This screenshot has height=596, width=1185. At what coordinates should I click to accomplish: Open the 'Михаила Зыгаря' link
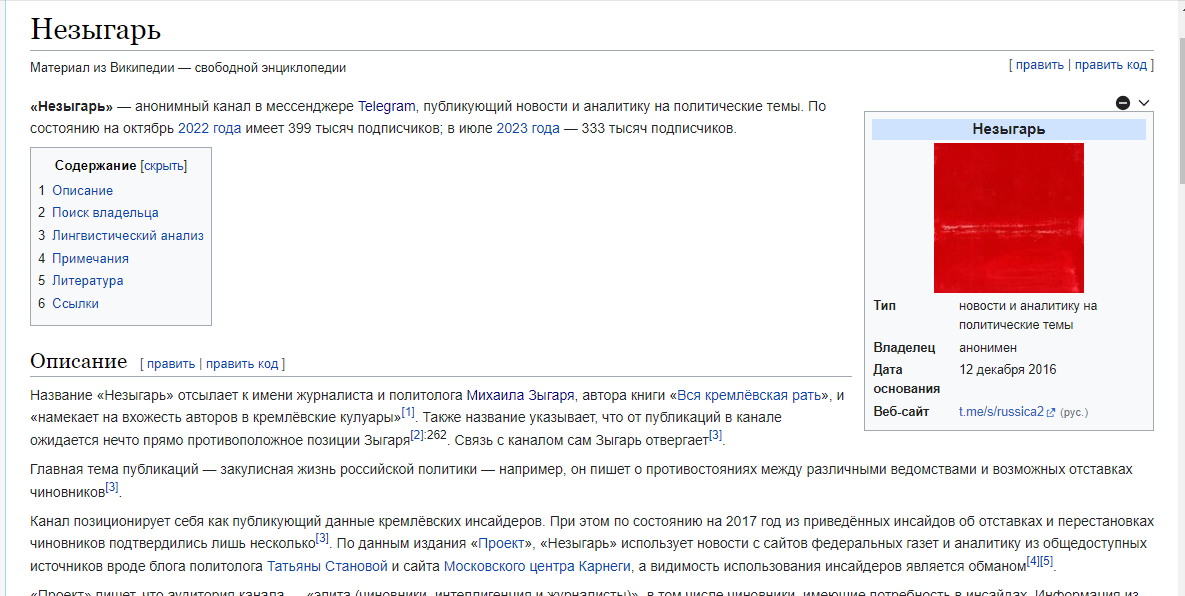click(x=521, y=395)
